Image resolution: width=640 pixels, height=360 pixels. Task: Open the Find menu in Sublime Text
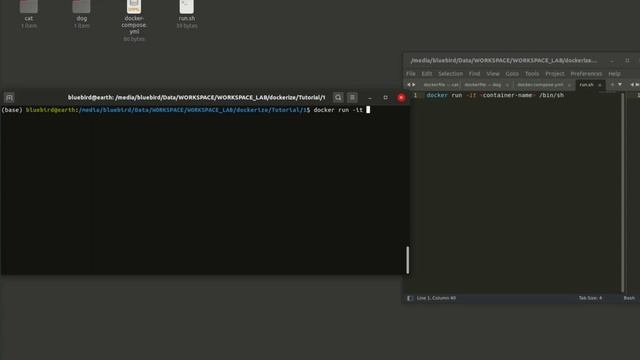coord(474,74)
